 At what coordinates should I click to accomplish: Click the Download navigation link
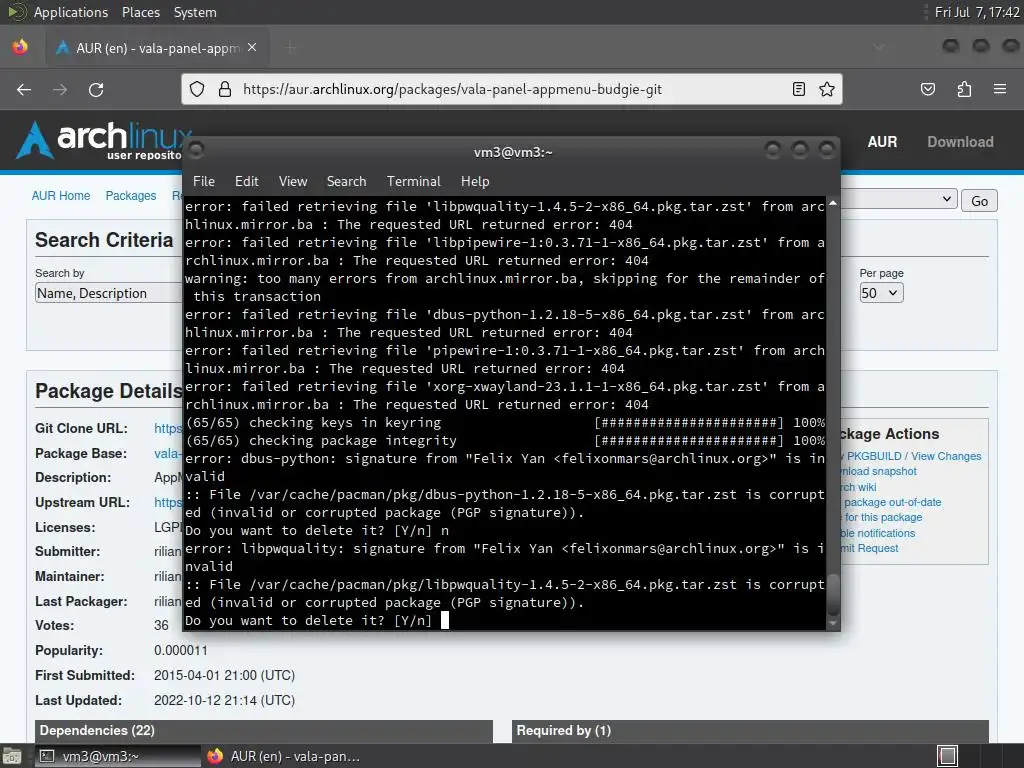click(960, 142)
